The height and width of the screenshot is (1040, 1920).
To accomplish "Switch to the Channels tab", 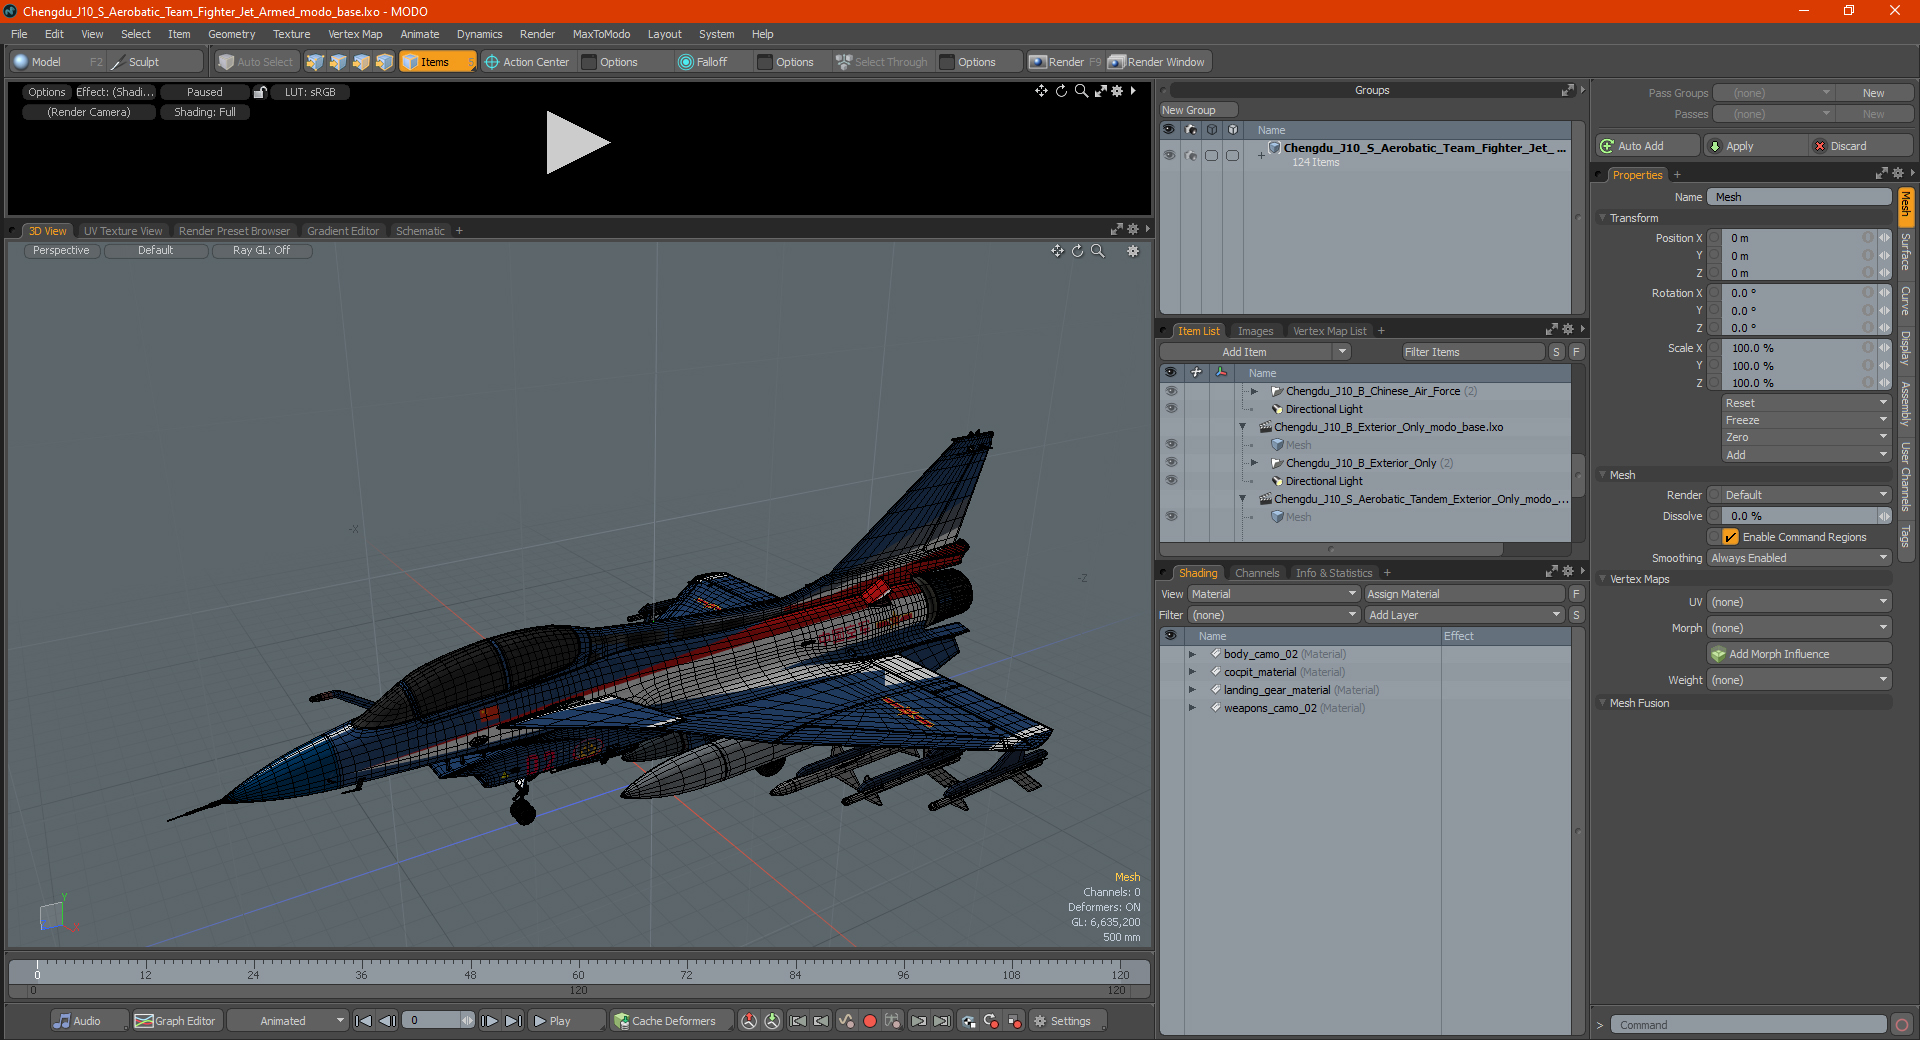I will point(1256,573).
